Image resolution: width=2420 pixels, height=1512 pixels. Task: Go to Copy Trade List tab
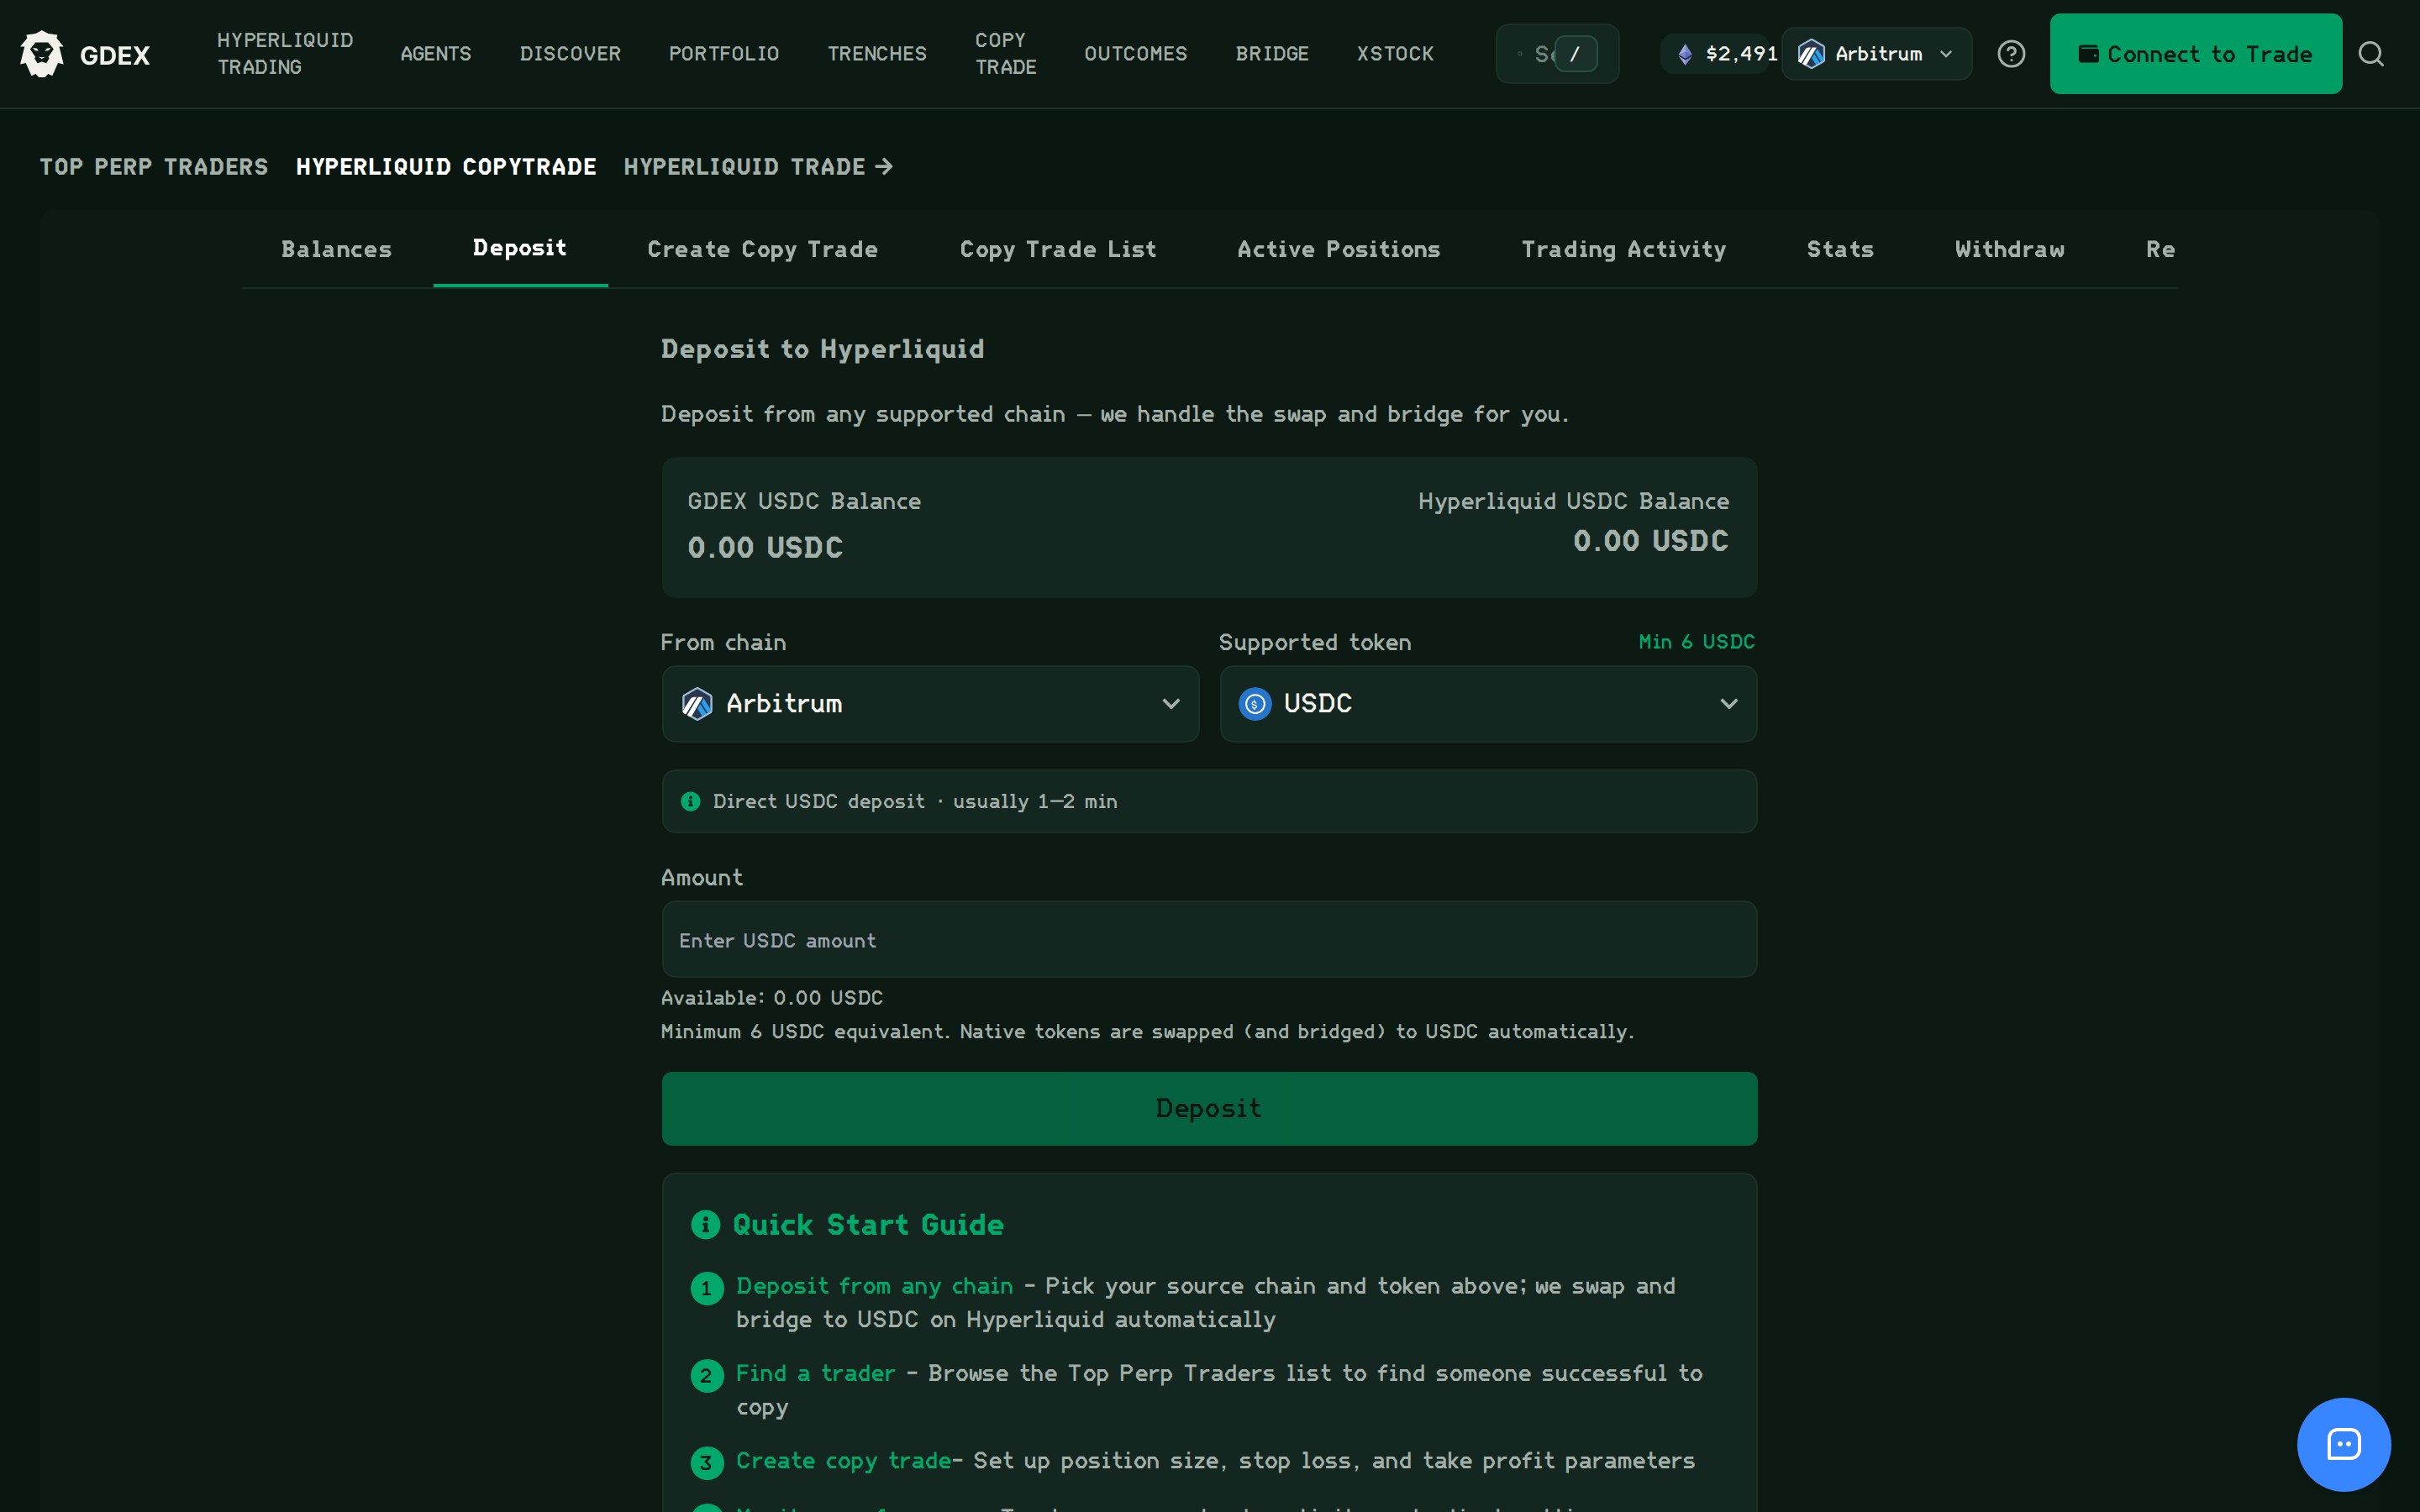click(1058, 249)
